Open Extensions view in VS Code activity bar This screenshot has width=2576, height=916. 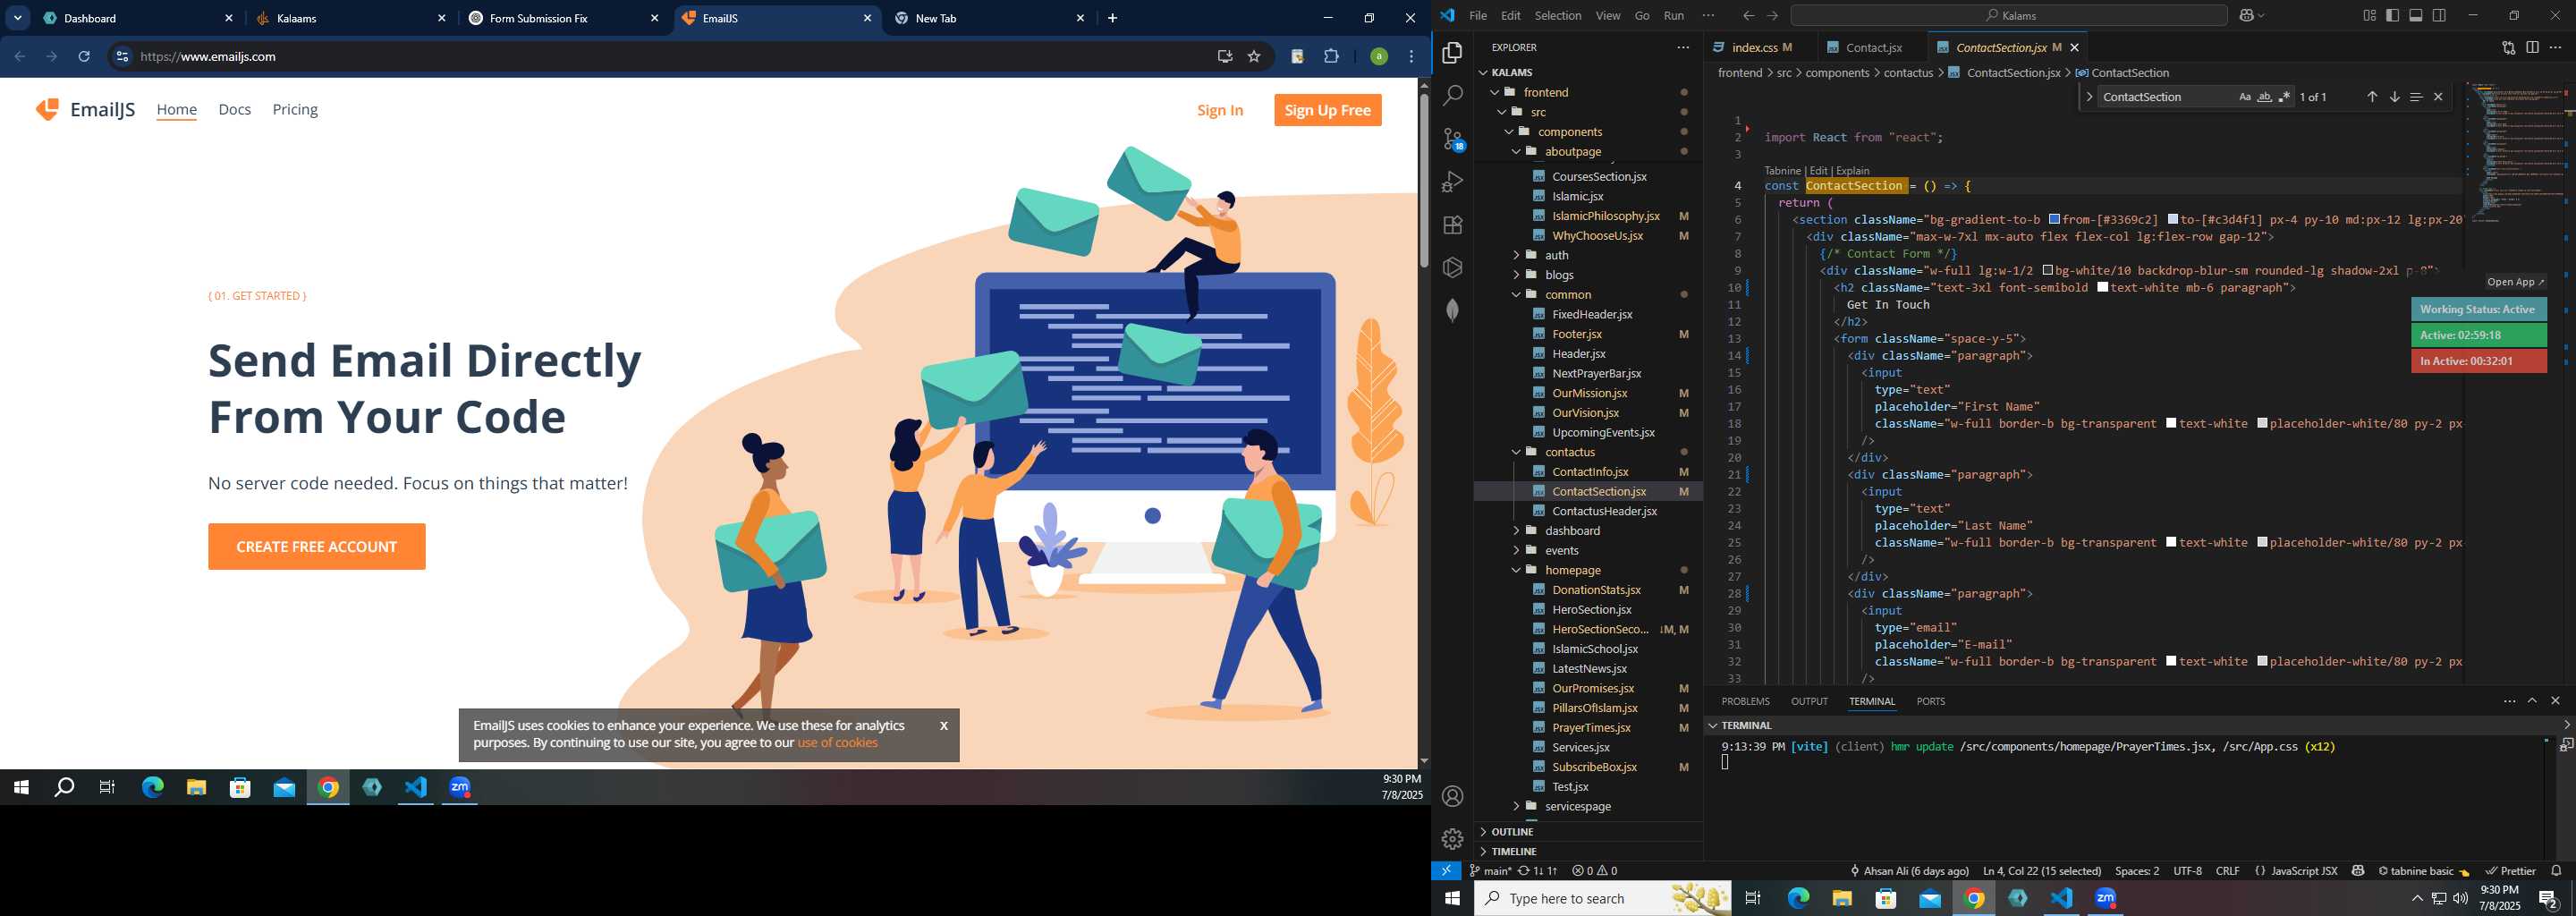(1452, 225)
